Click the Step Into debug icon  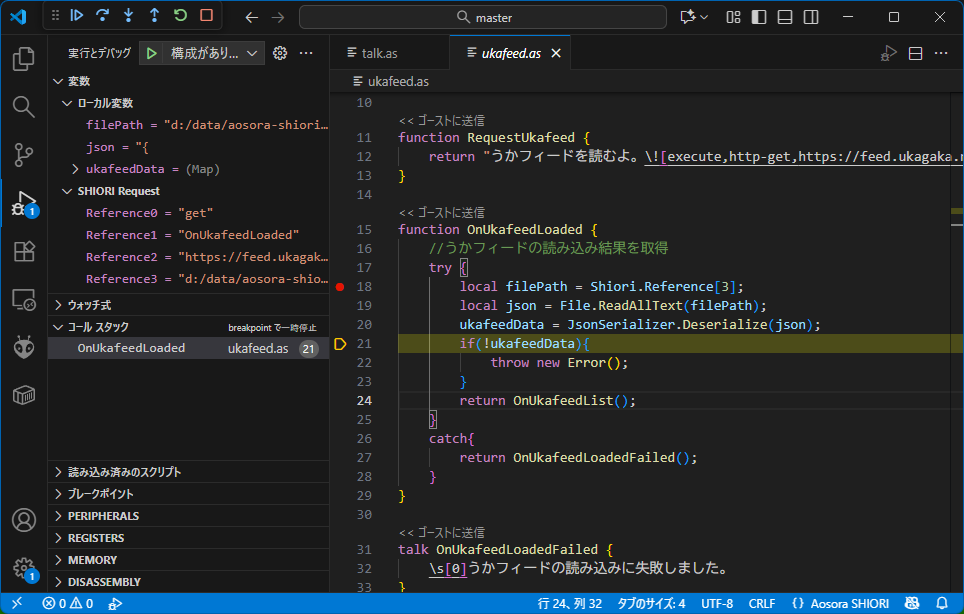pyautogui.click(x=128, y=16)
